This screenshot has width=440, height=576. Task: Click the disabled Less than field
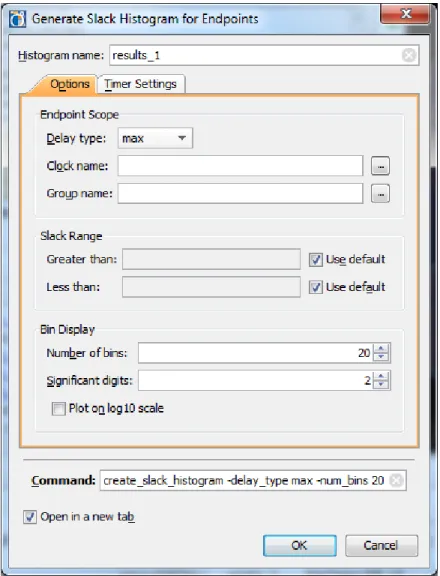click(x=211, y=287)
